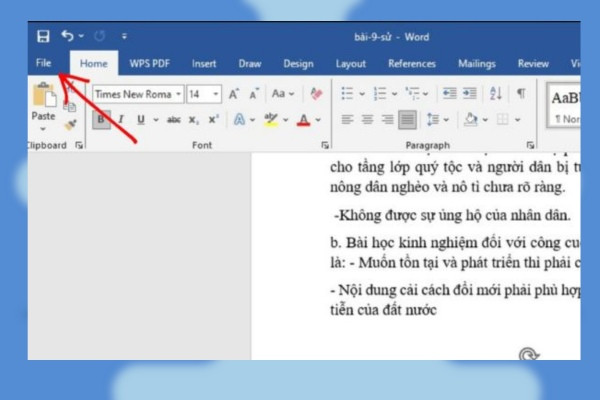Screen dimensions: 600x400
Task: Click the Paste clipboard icon
Action: (44, 95)
